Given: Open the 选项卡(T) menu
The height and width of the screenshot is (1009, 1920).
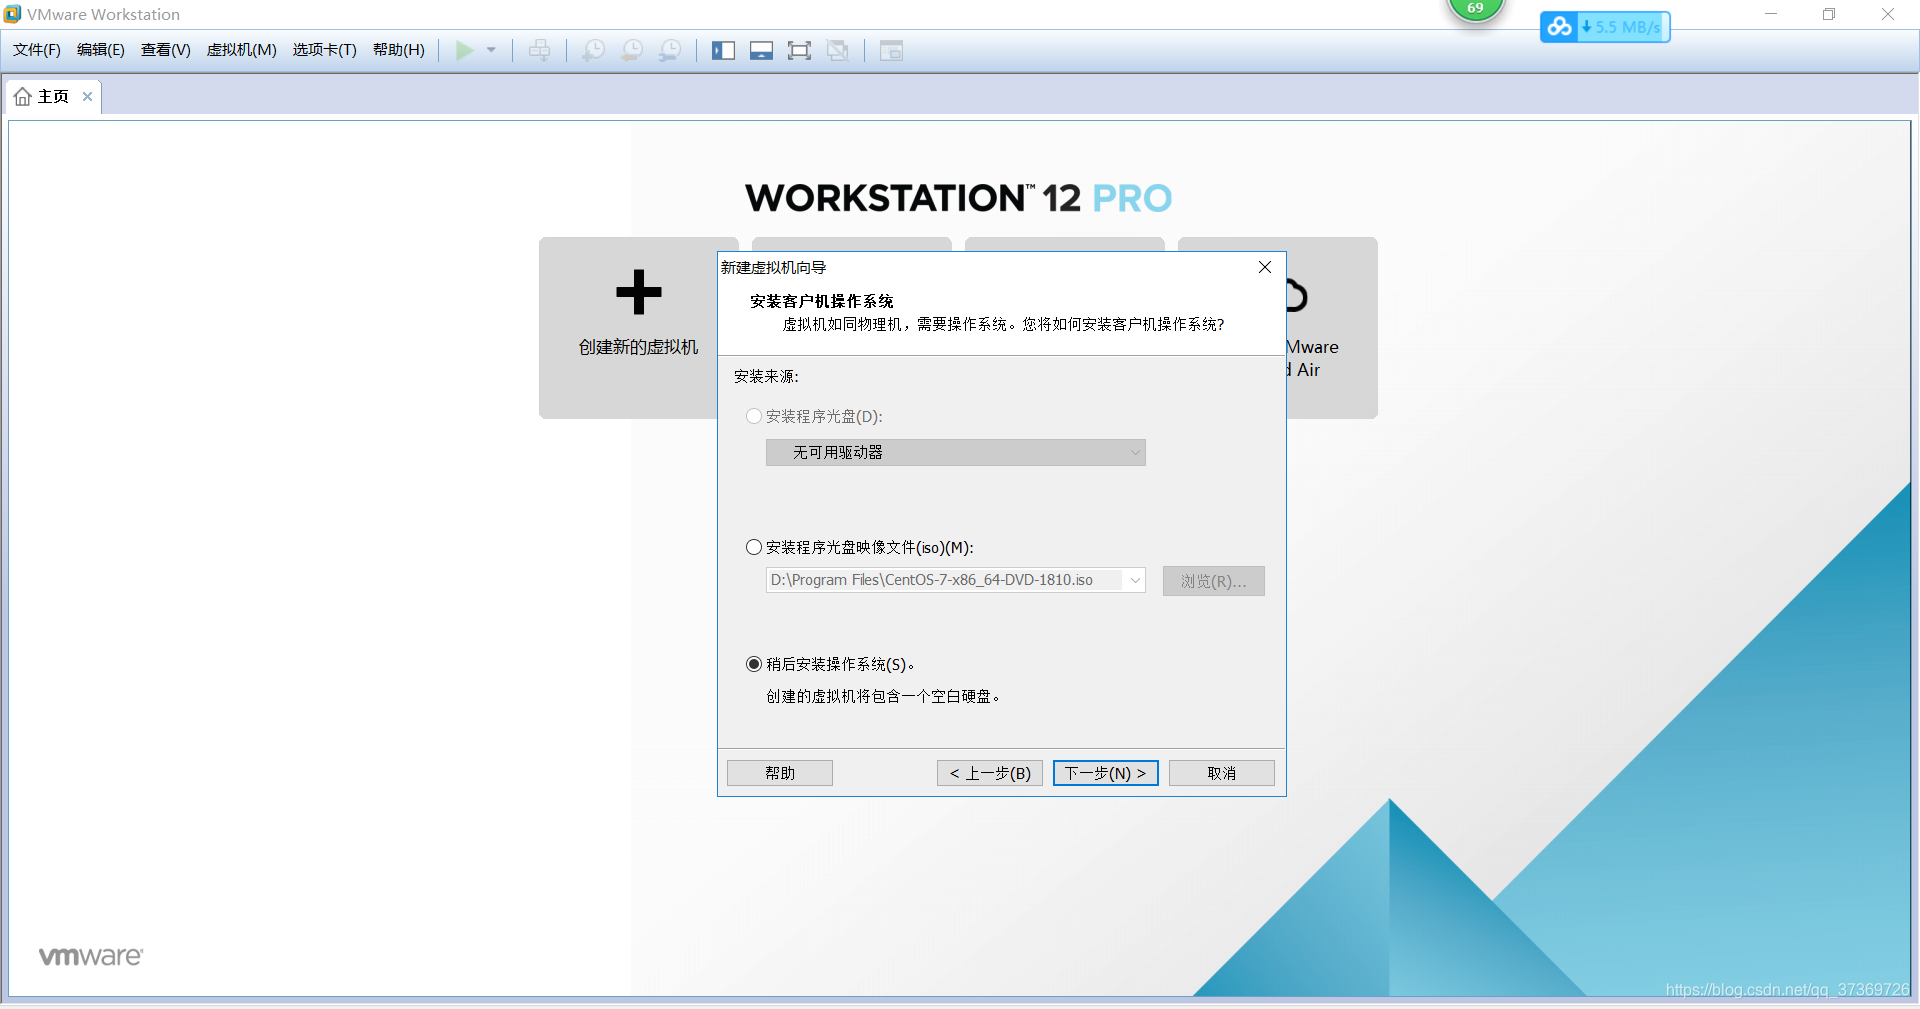Looking at the screenshot, I should 325,50.
